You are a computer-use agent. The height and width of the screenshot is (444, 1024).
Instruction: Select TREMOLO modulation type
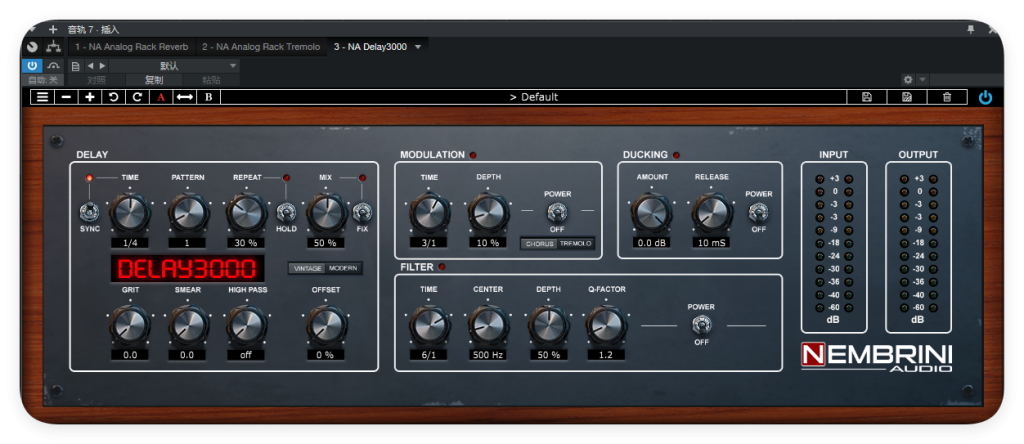[x=575, y=244]
